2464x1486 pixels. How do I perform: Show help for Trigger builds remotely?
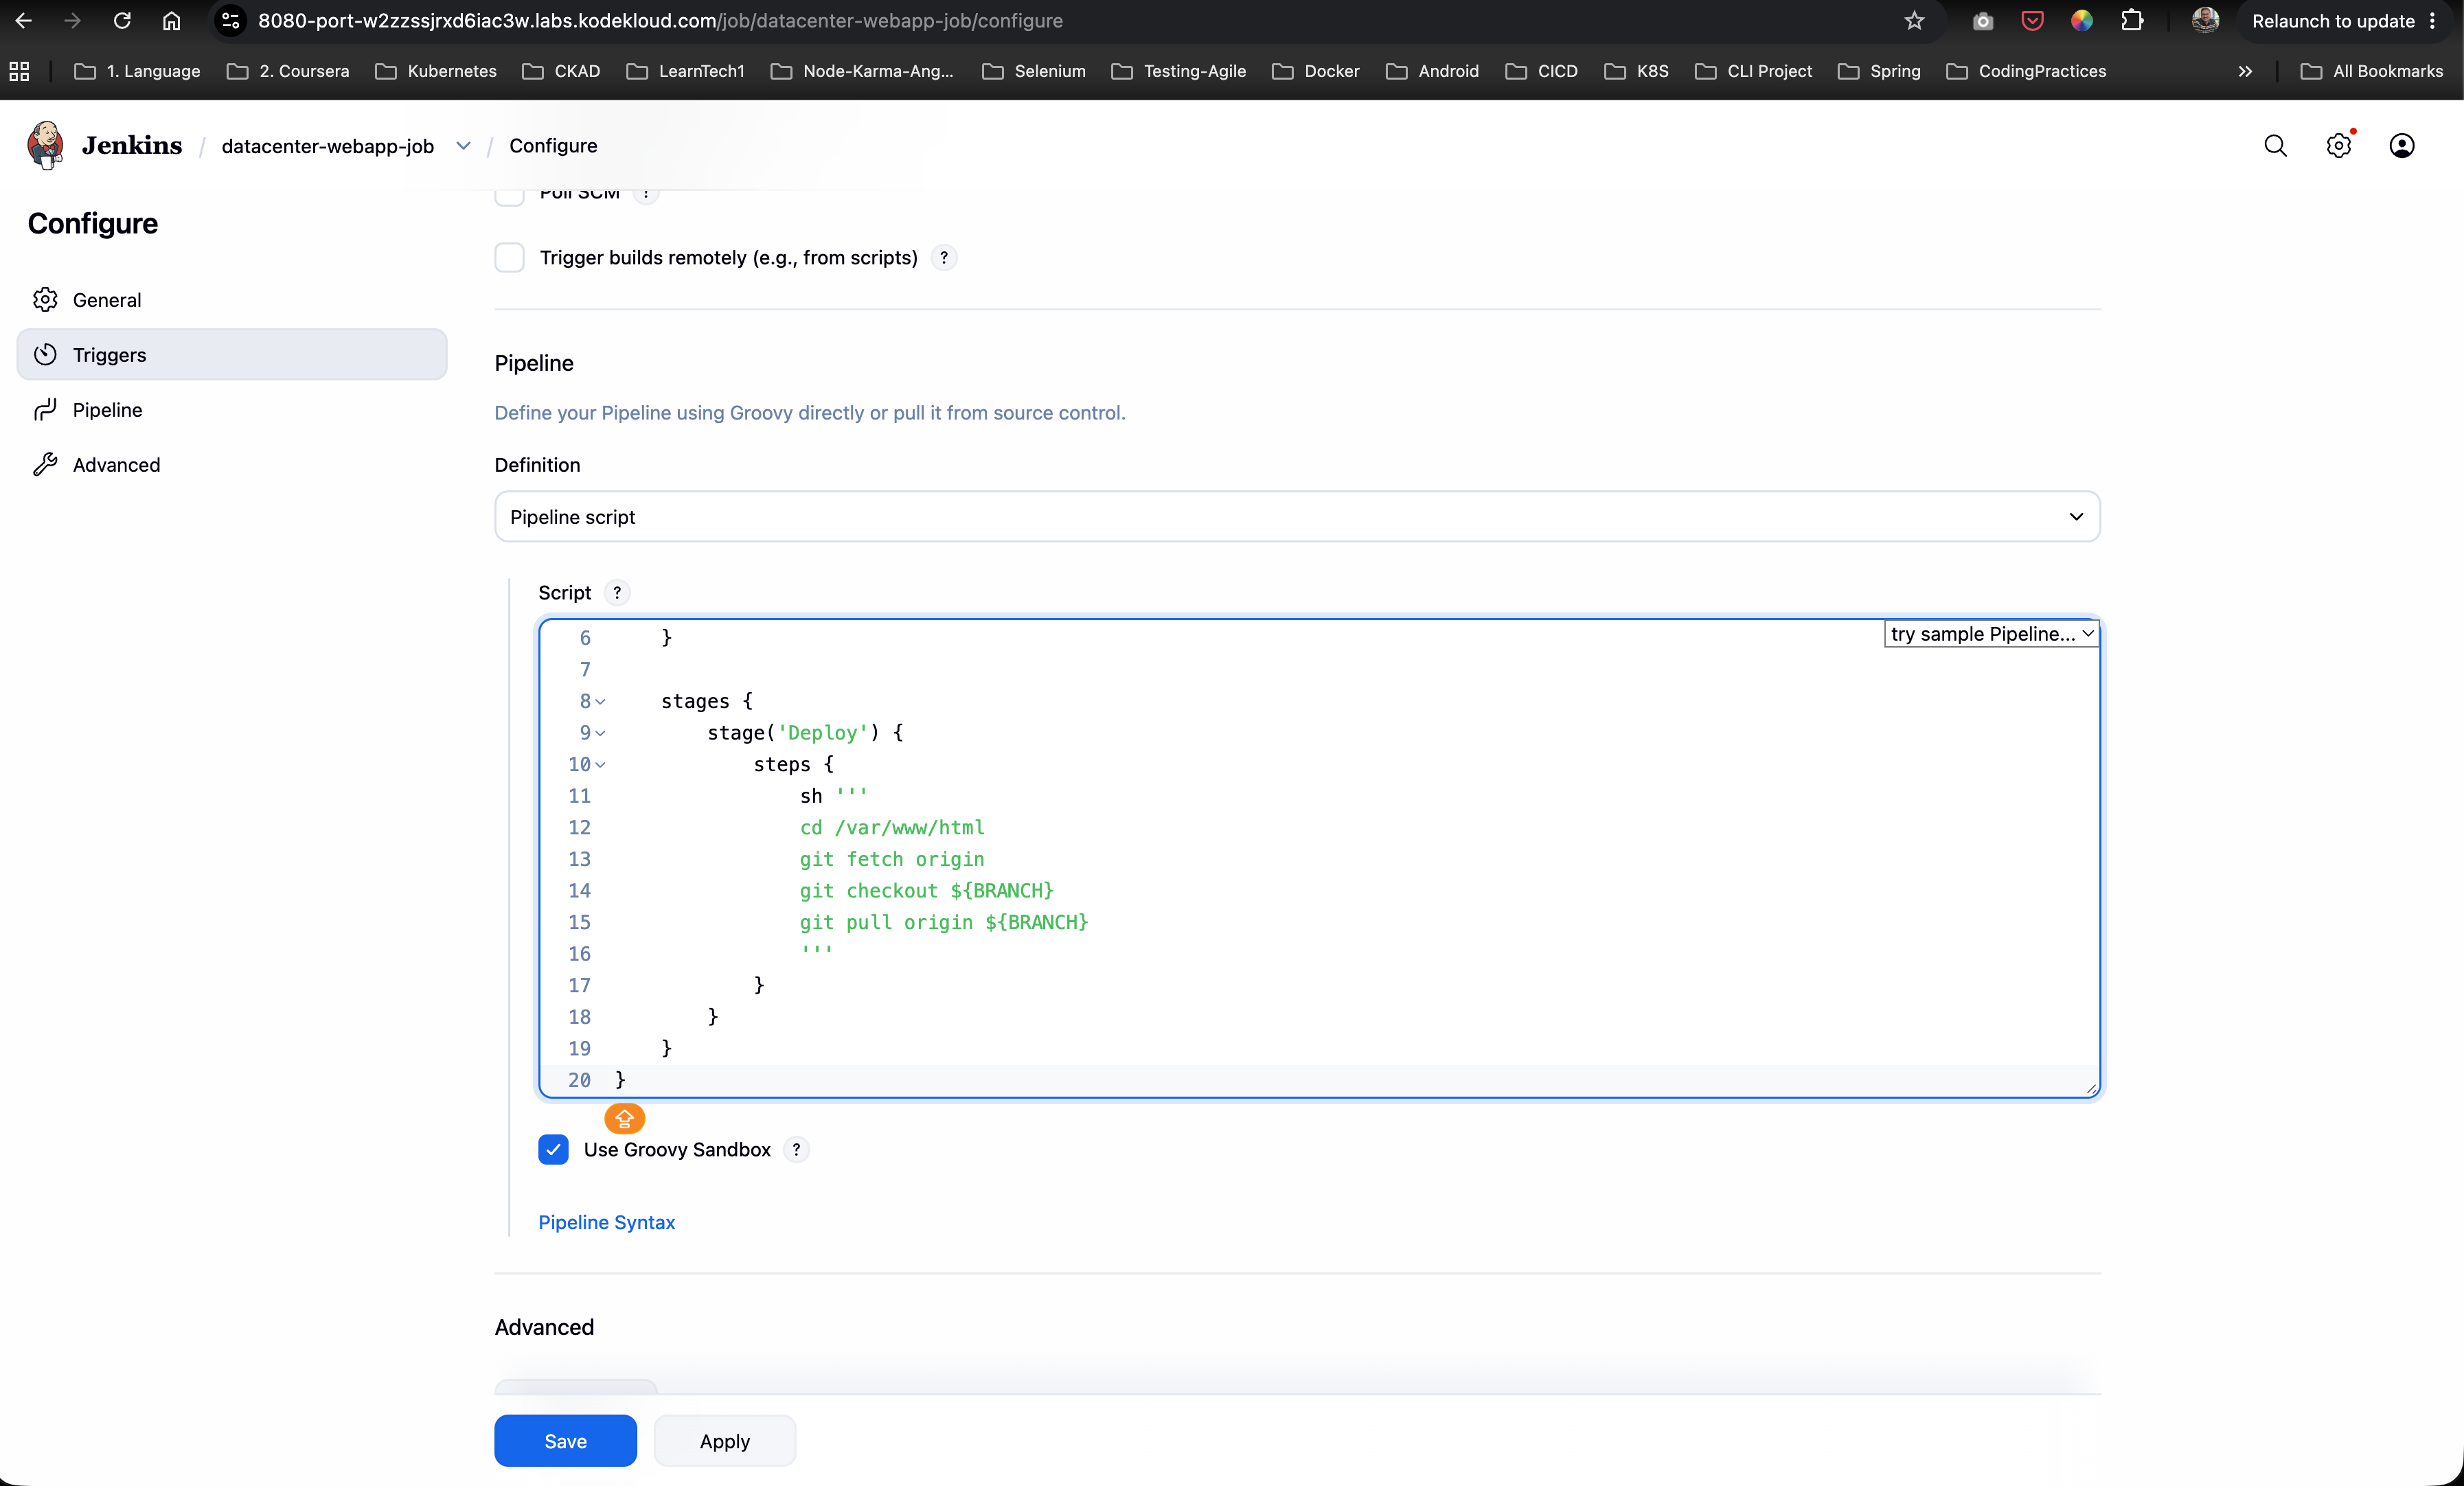pos(944,258)
